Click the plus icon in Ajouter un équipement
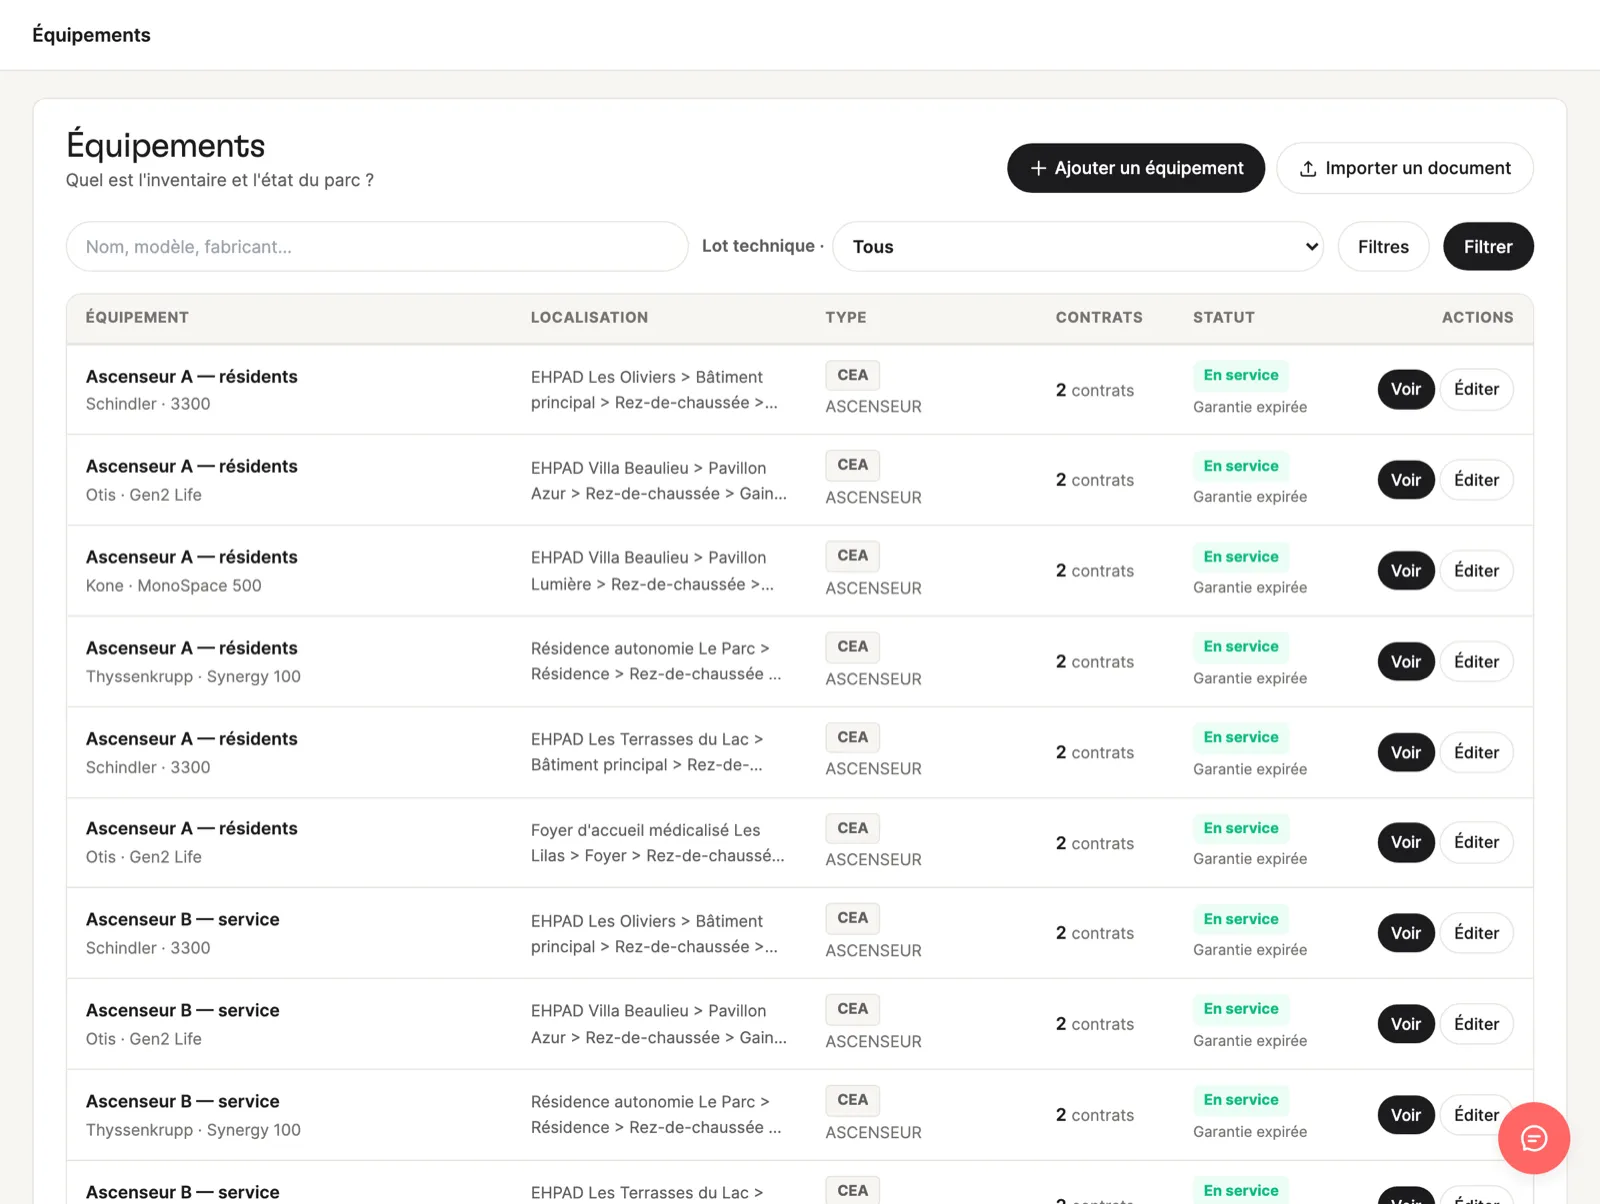 1038,168
